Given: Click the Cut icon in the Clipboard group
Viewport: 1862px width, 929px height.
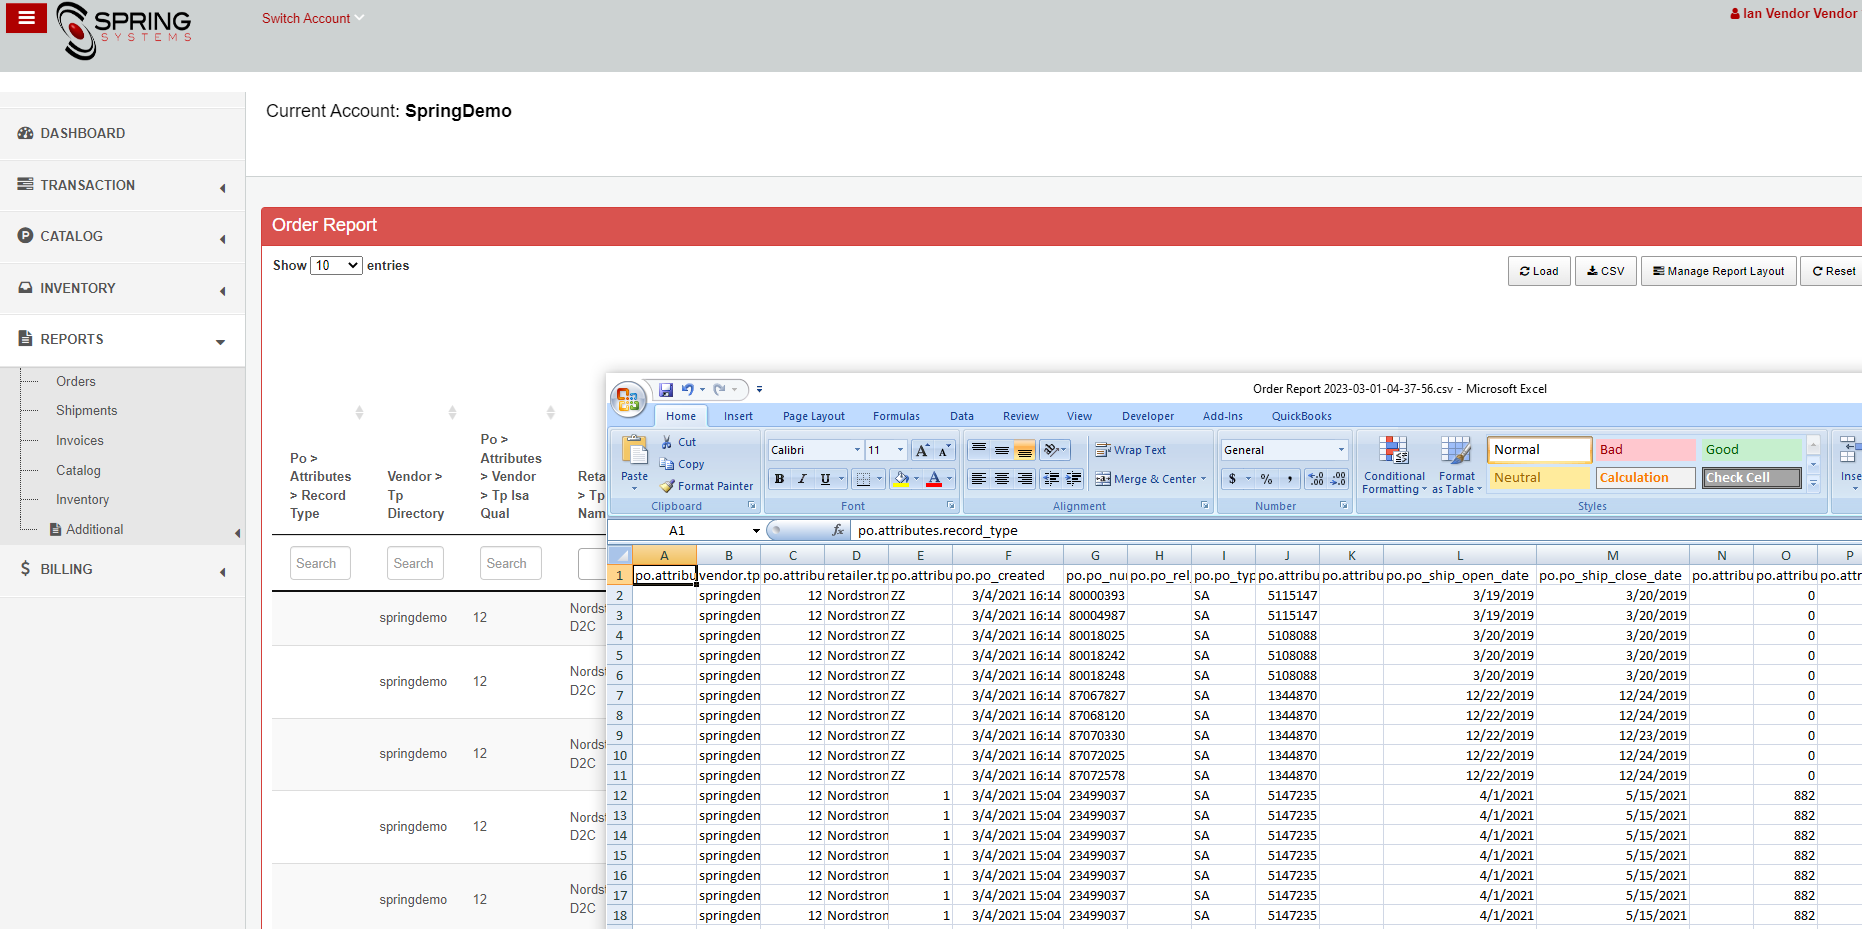Looking at the screenshot, I should tap(668, 441).
